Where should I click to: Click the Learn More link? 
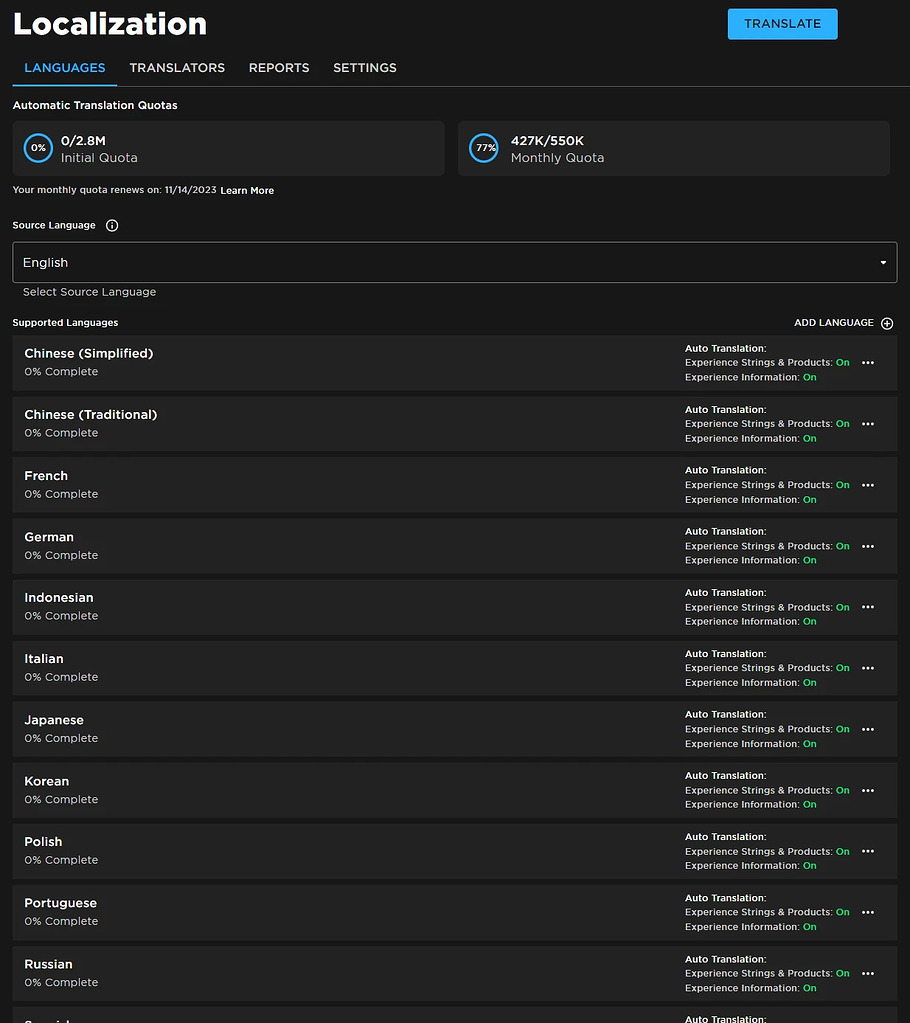[x=246, y=190]
